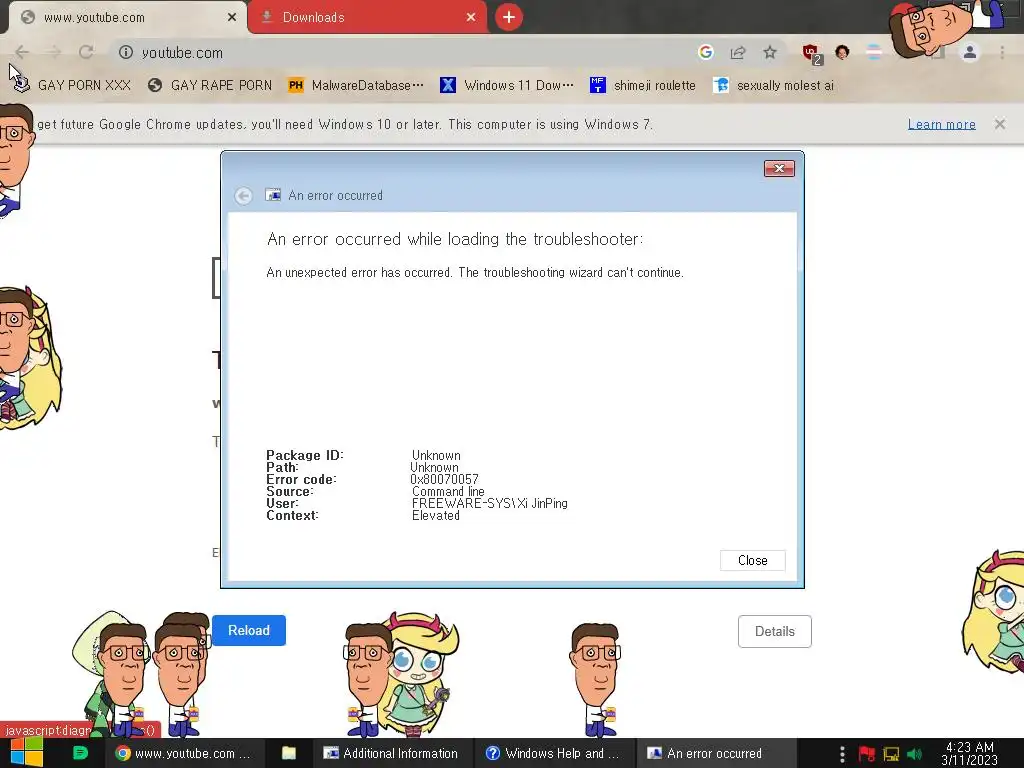Open green app icon on taskbar
This screenshot has width=1024, height=768.
click(x=80, y=753)
